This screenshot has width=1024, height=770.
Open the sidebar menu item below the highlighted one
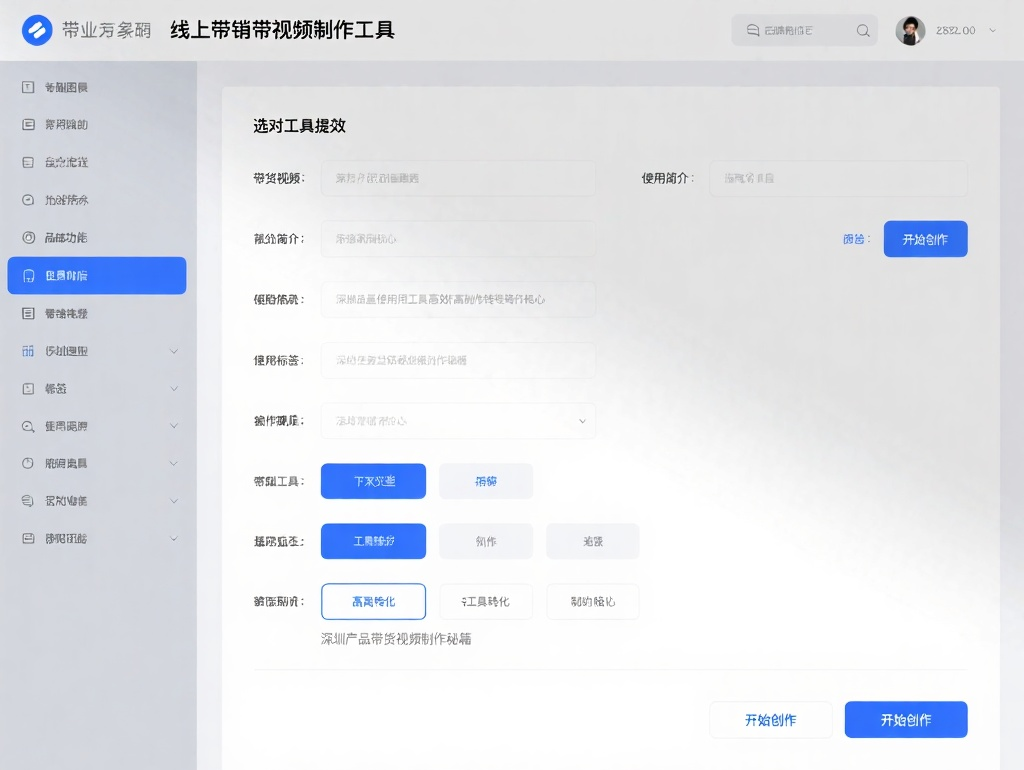tap(96, 313)
